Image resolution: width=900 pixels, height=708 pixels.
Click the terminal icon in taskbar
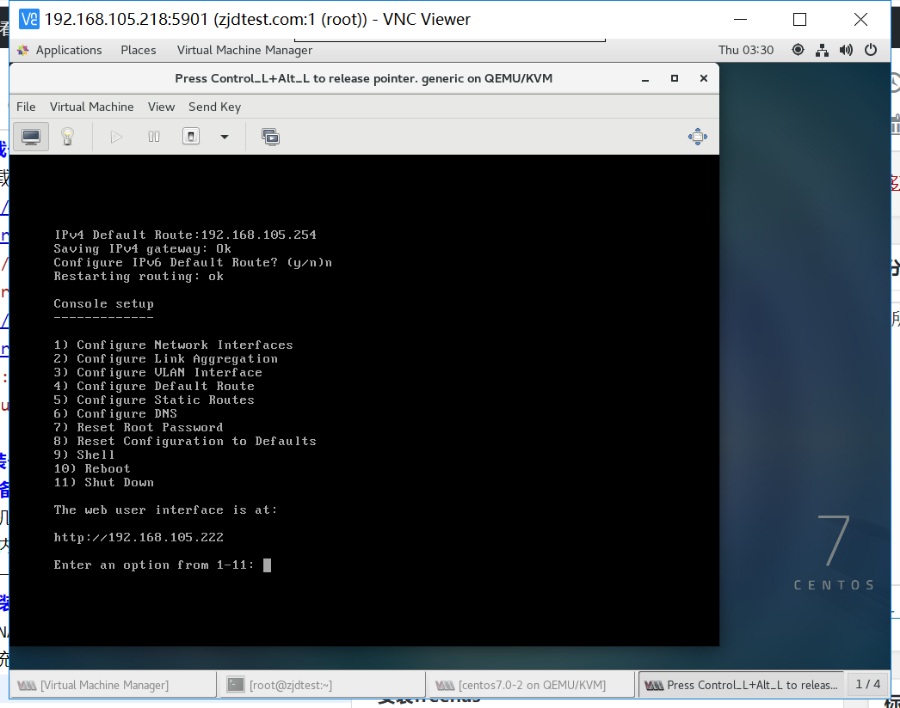(235, 684)
